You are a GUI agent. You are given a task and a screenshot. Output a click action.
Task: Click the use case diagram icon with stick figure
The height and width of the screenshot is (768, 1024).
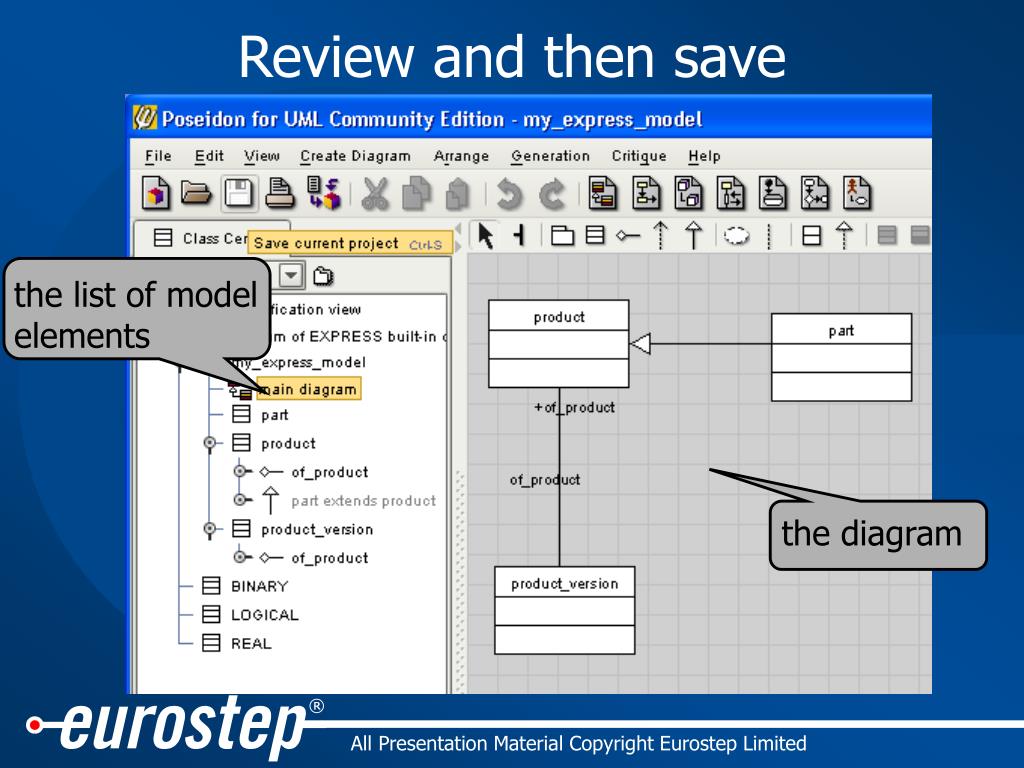tap(857, 193)
